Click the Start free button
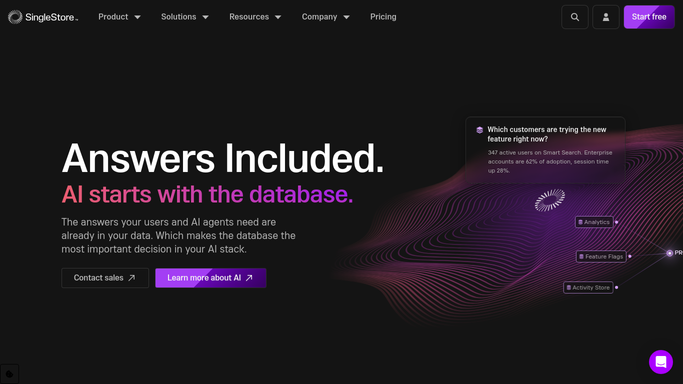 tap(649, 17)
